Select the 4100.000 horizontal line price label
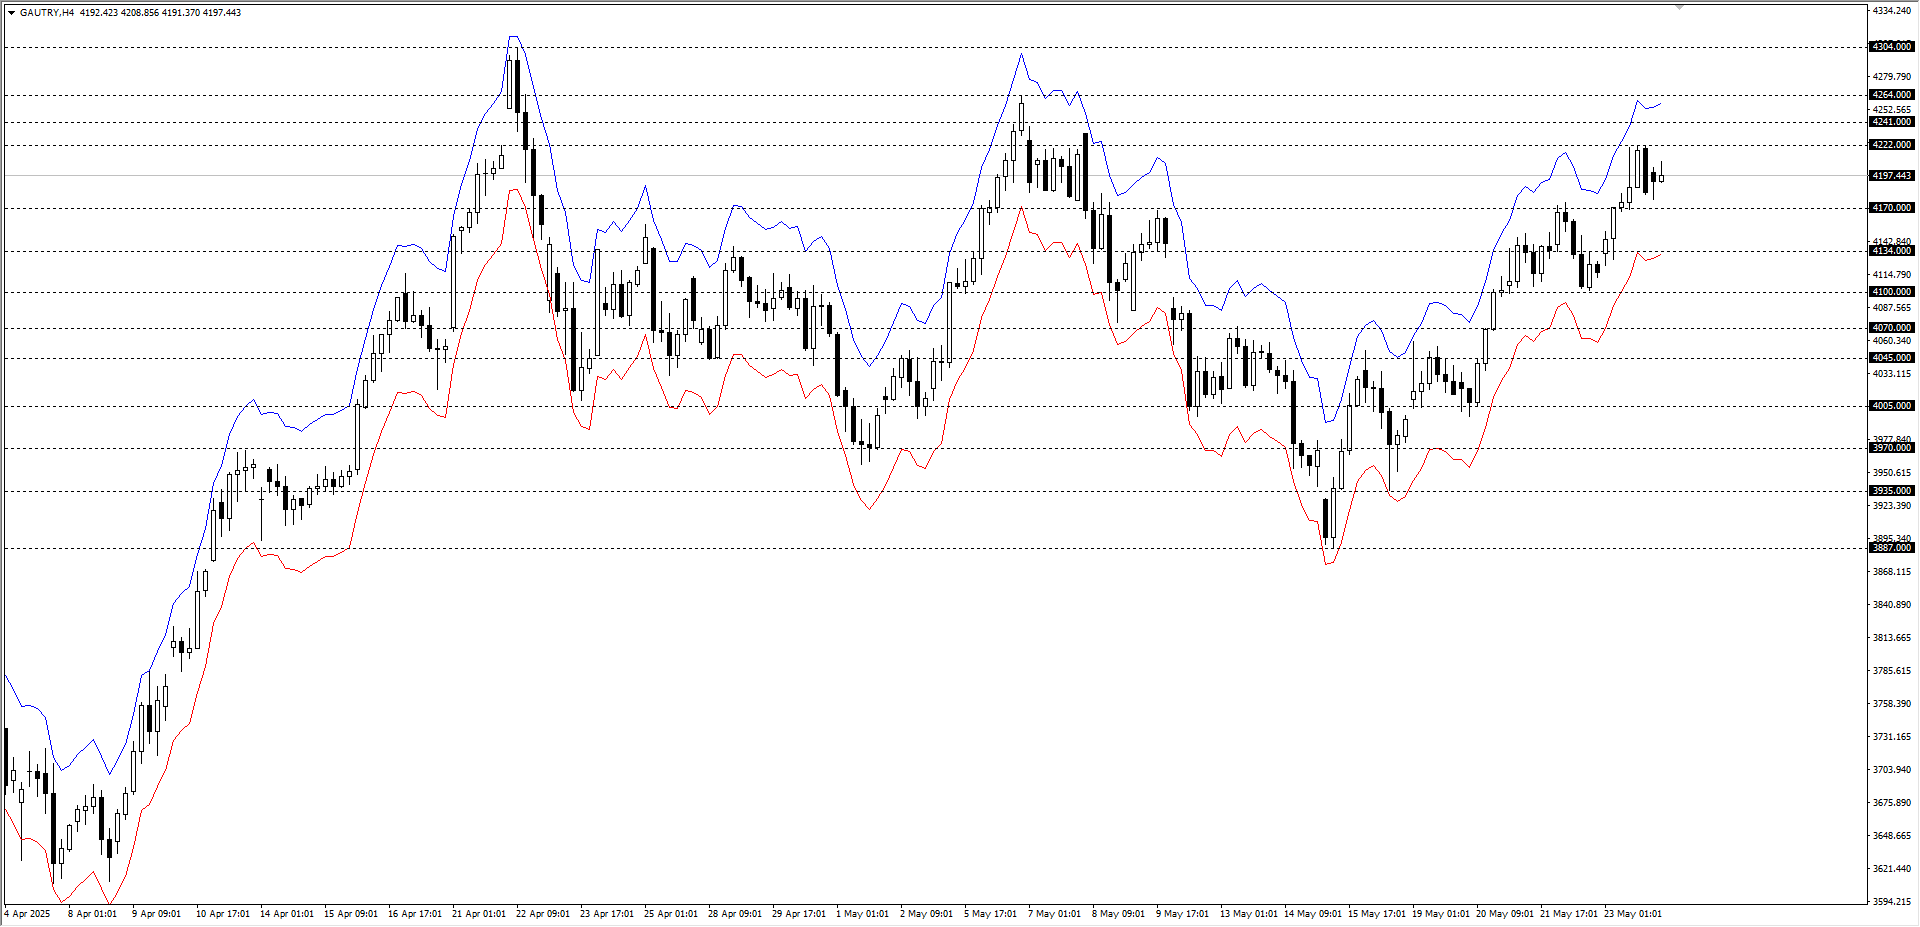The width and height of the screenshot is (1920, 927). click(1891, 292)
